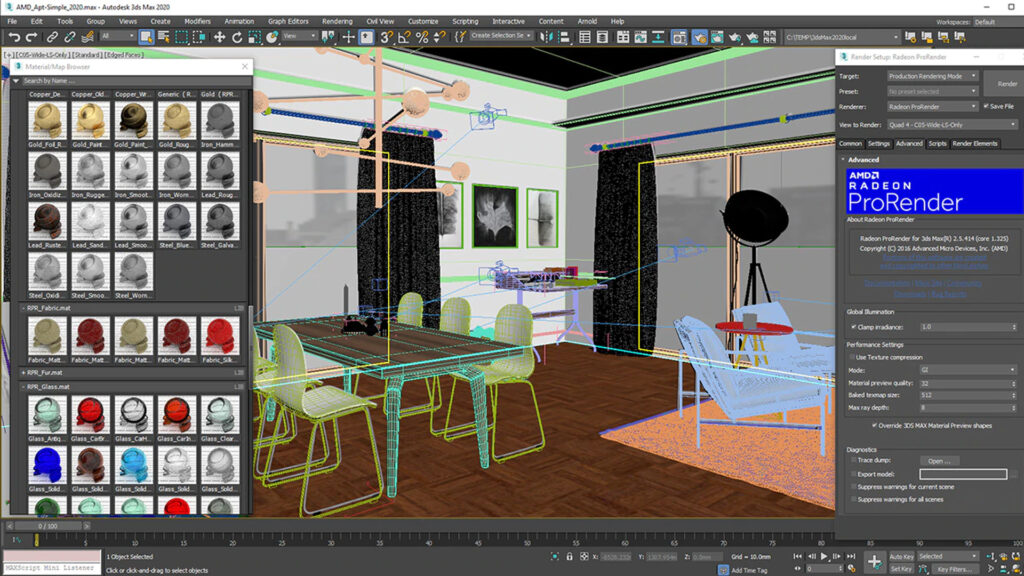Open Select by Name tool
The width and height of the screenshot is (1024, 576).
tap(163, 37)
